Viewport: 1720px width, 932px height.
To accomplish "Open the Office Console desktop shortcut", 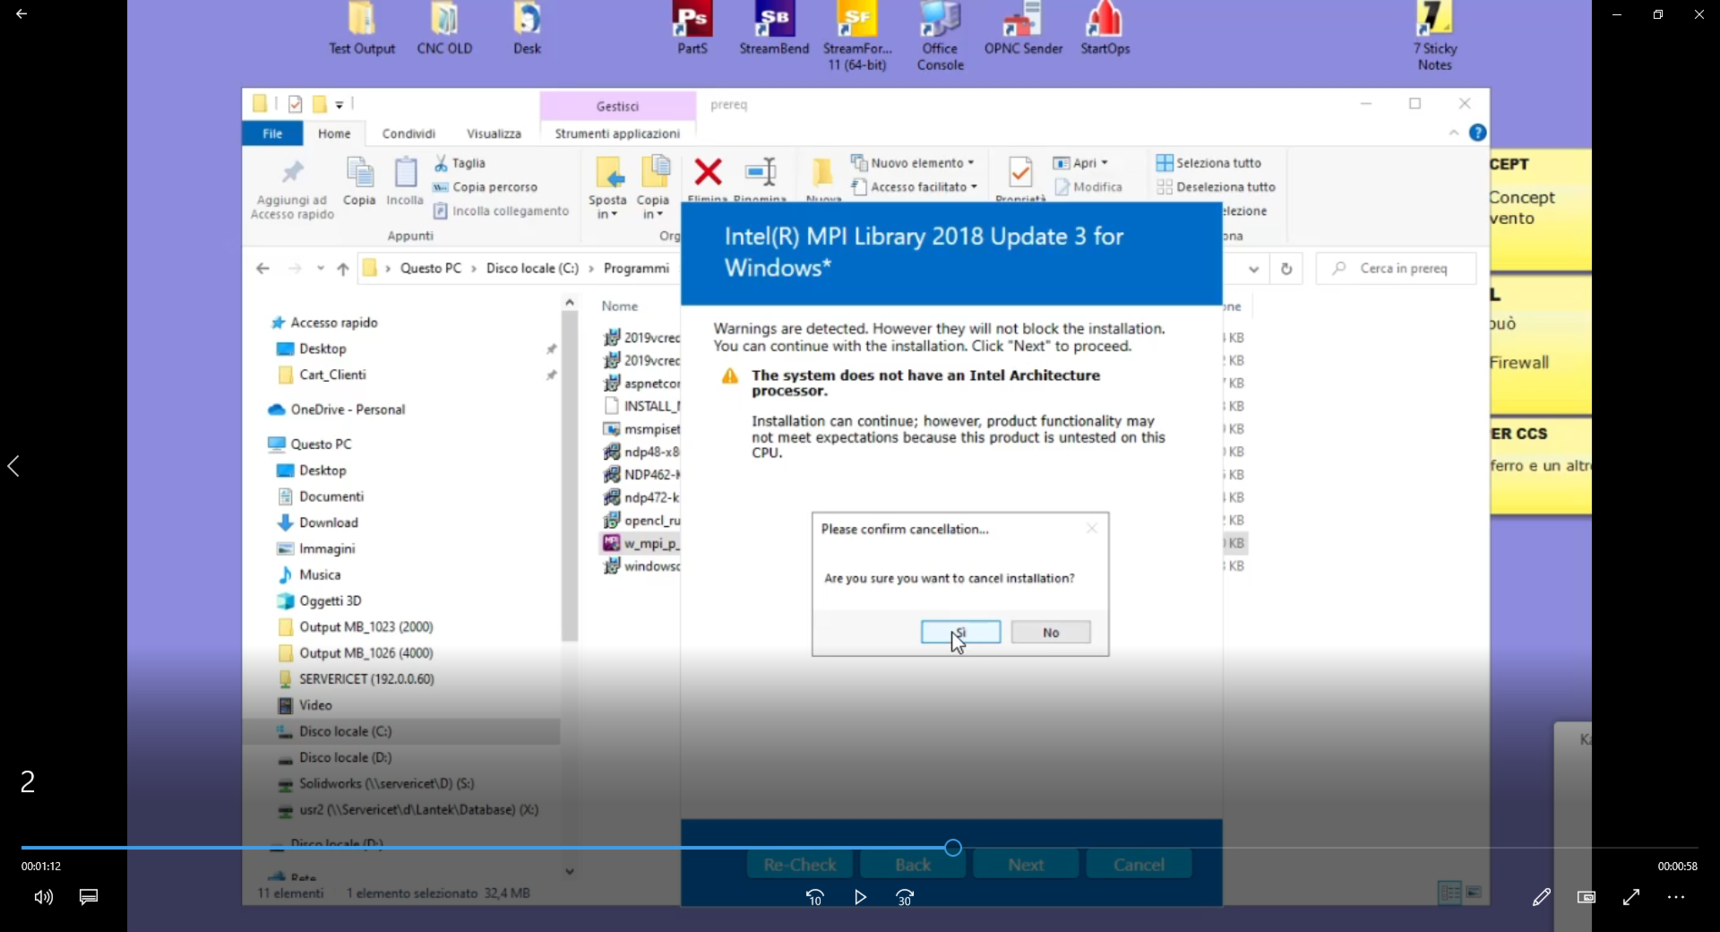I will [x=940, y=36].
